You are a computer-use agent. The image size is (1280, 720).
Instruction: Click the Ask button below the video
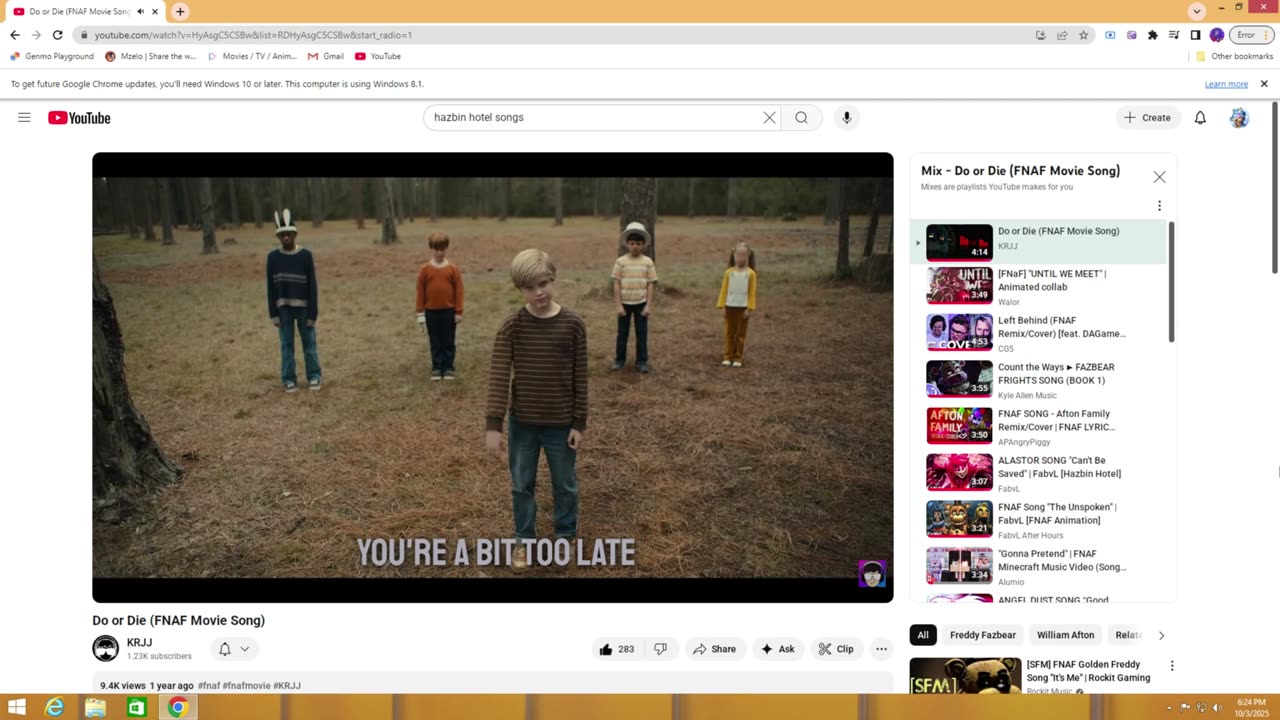777,649
